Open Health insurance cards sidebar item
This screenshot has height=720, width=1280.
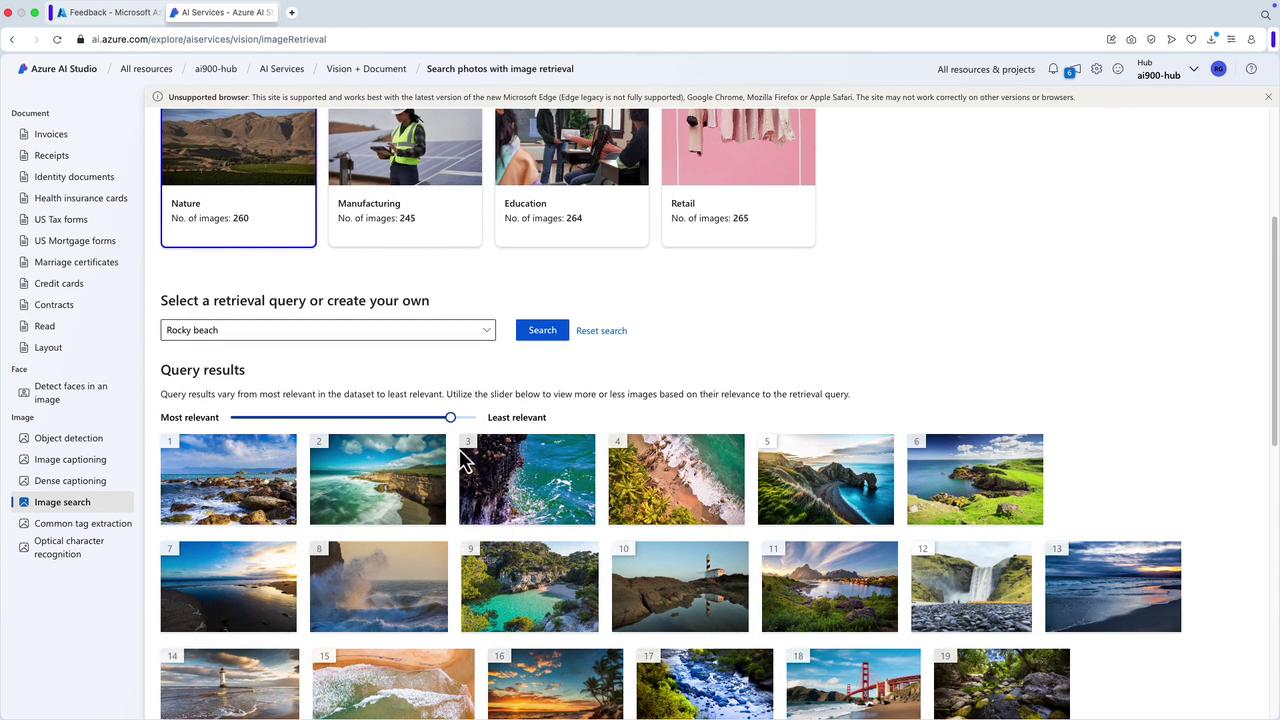81,198
